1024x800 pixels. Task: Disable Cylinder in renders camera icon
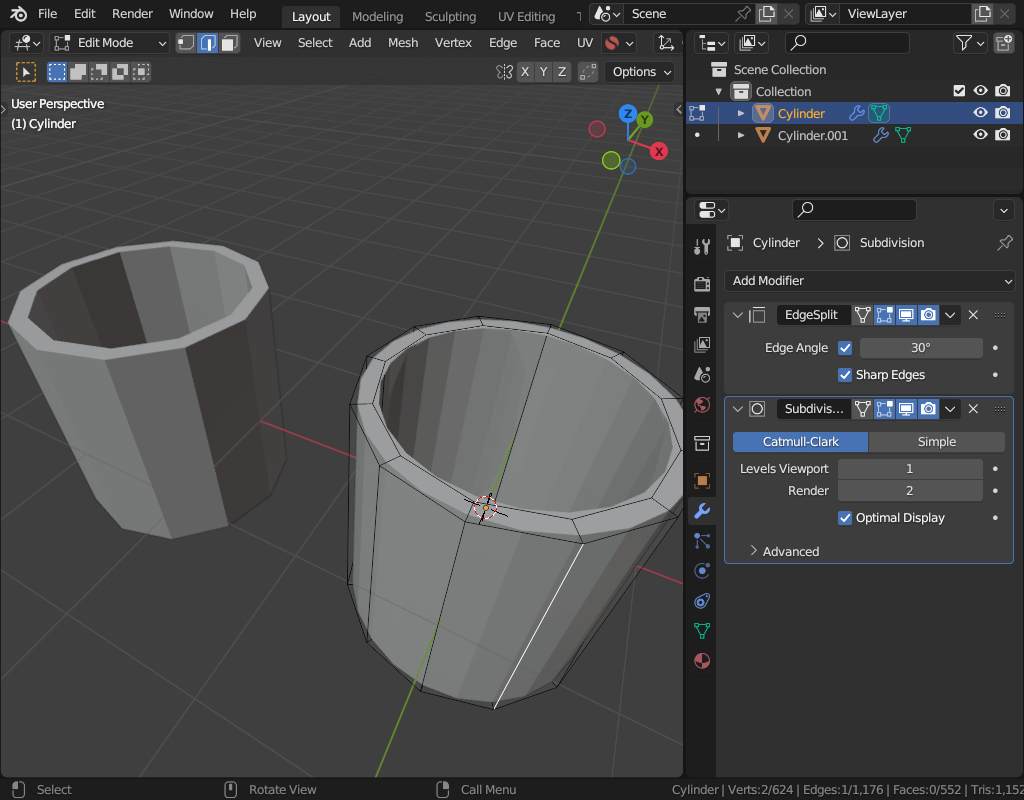click(x=1002, y=113)
